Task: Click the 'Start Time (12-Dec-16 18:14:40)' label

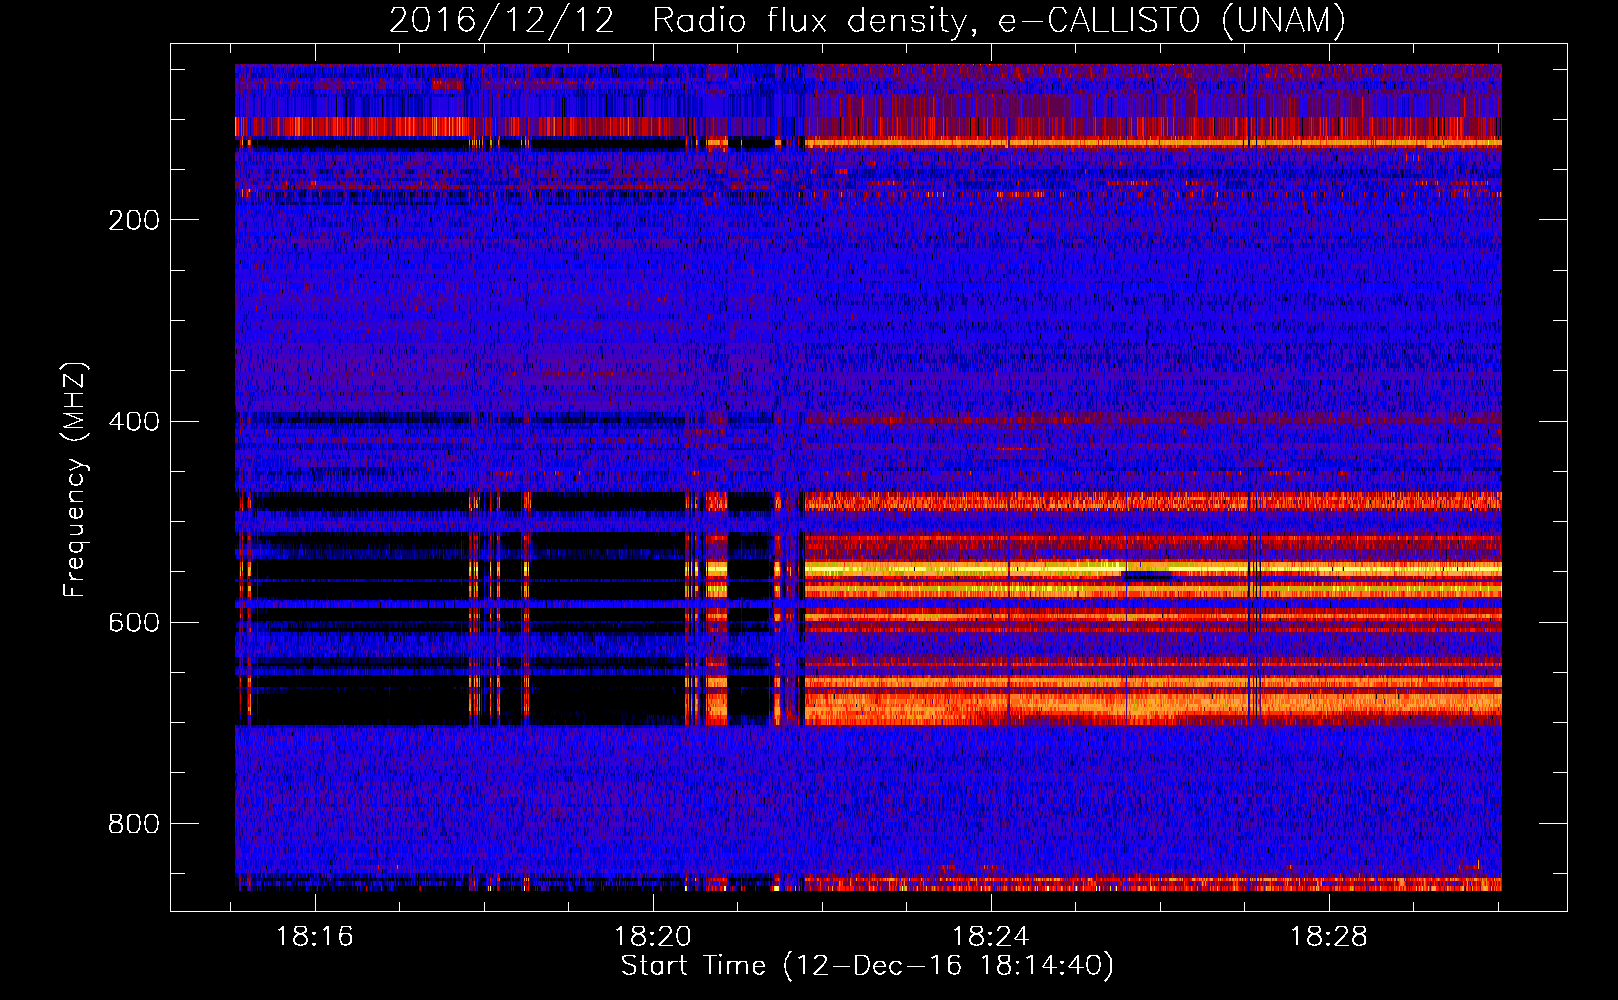Action: click(867, 966)
